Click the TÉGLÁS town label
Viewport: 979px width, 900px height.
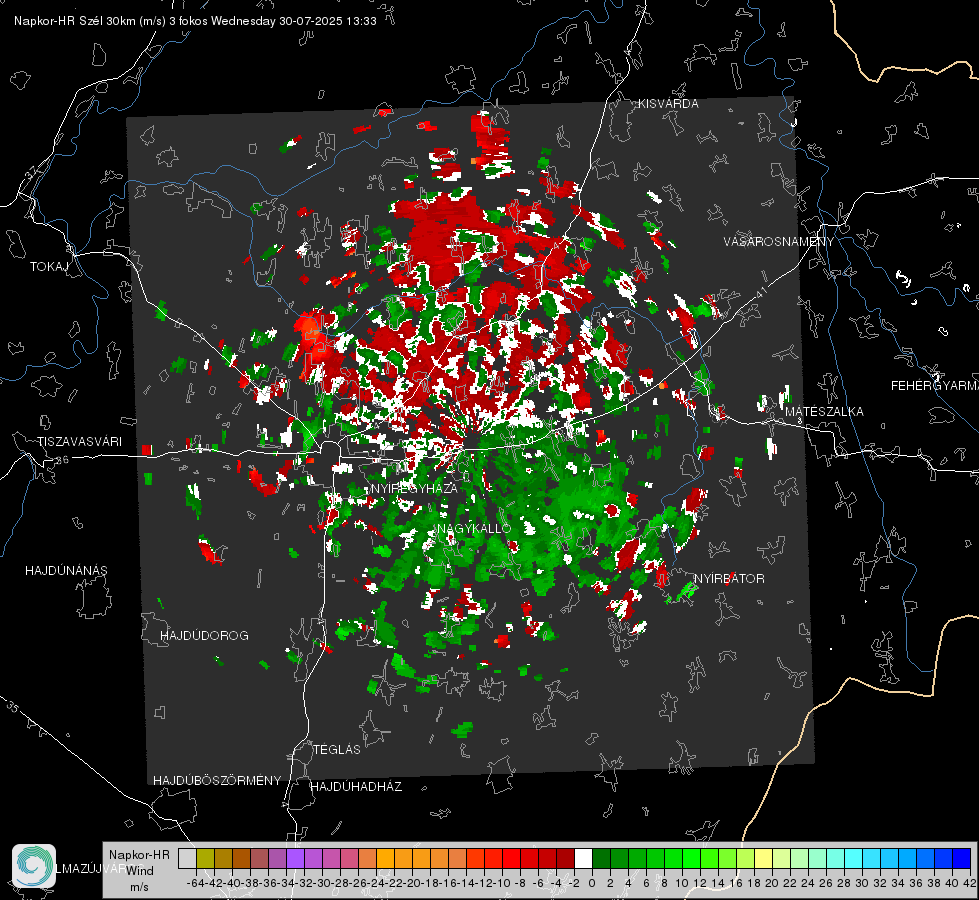[337, 749]
